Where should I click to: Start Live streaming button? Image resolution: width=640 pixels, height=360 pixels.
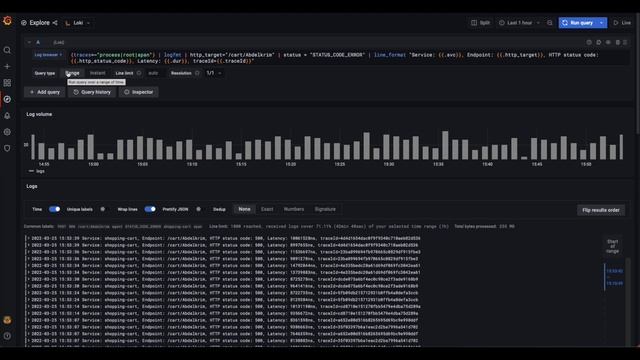click(x=622, y=23)
